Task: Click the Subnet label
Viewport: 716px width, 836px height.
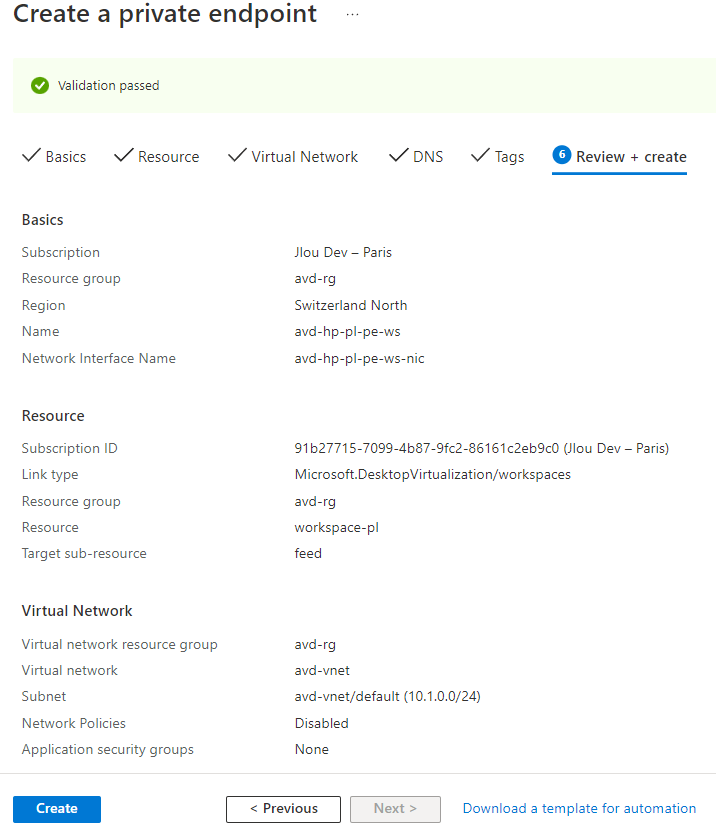Action: point(44,696)
